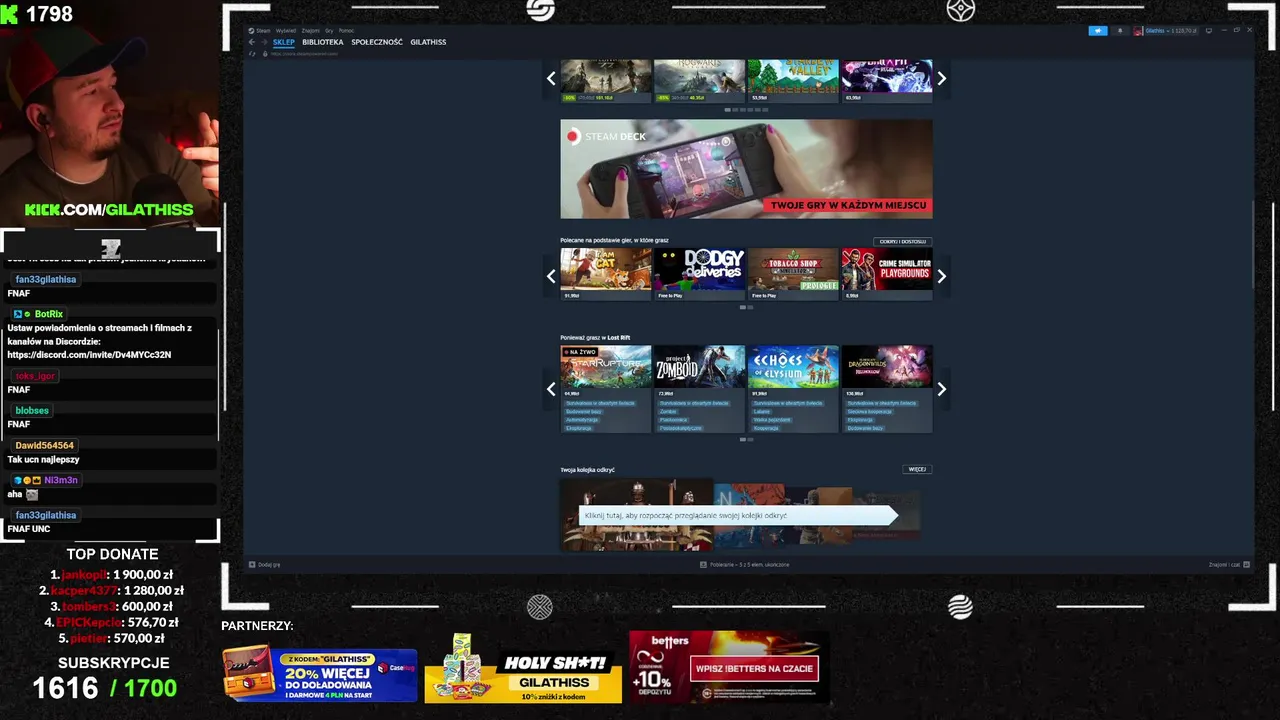This screenshot has height=720, width=1280.
Task: Show next page of Lost Rift recommendations
Action: click(941, 389)
